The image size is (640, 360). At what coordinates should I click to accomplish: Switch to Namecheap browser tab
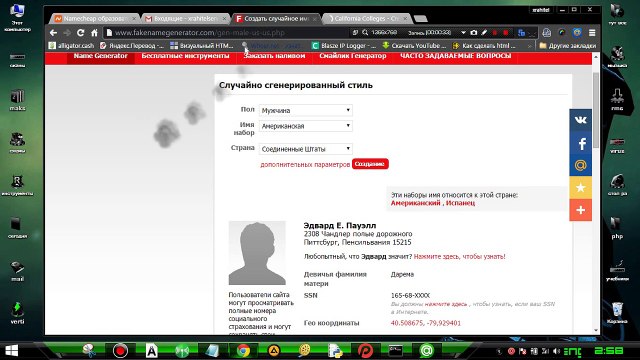(x=96, y=19)
